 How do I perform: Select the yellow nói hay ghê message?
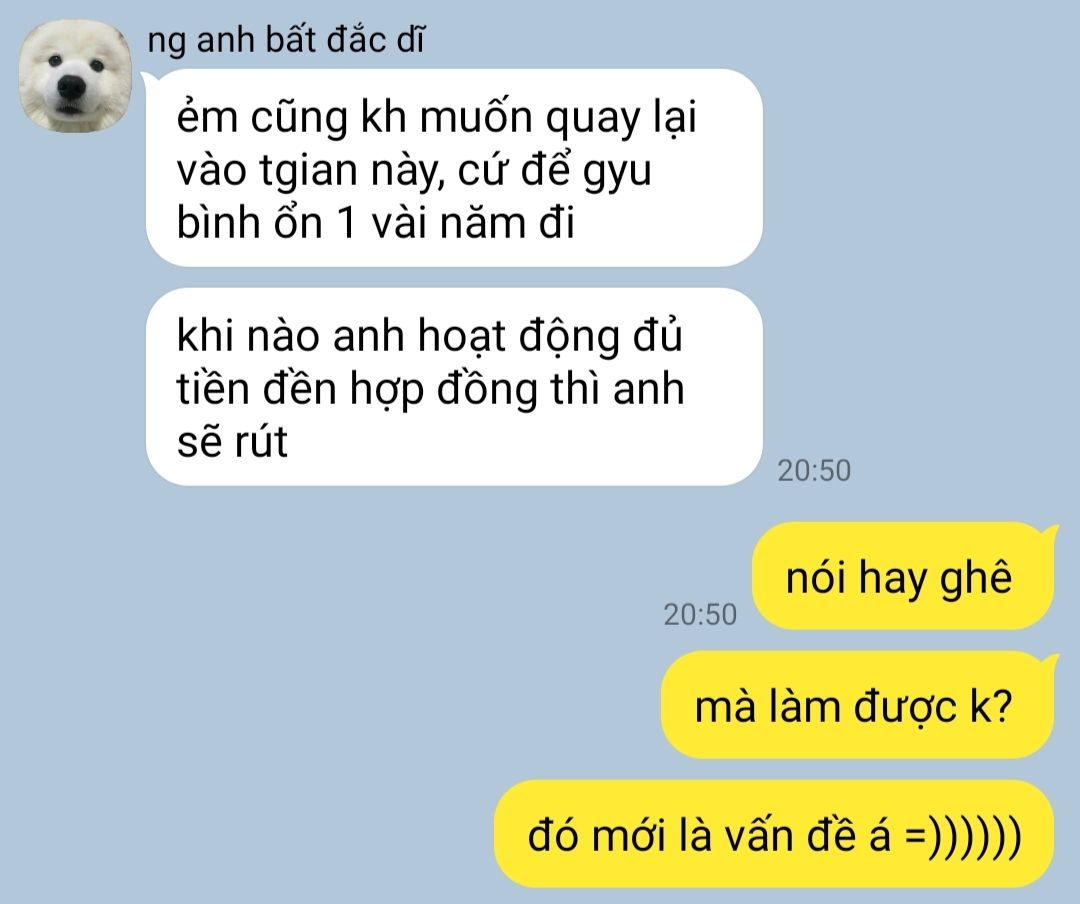tap(903, 575)
